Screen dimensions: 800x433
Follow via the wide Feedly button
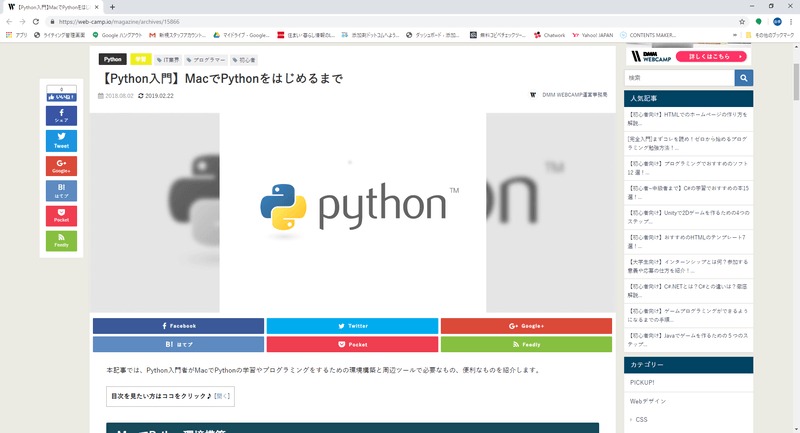[x=527, y=344]
